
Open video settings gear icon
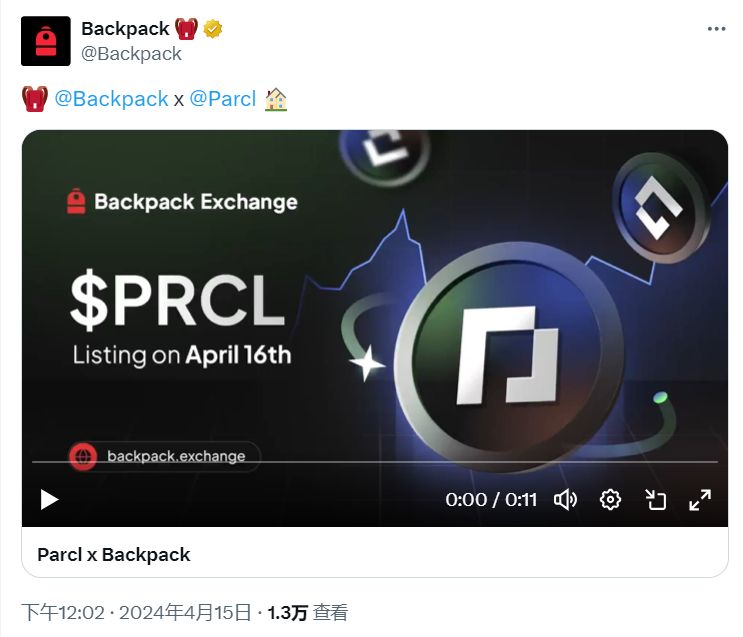click(610, 500)
